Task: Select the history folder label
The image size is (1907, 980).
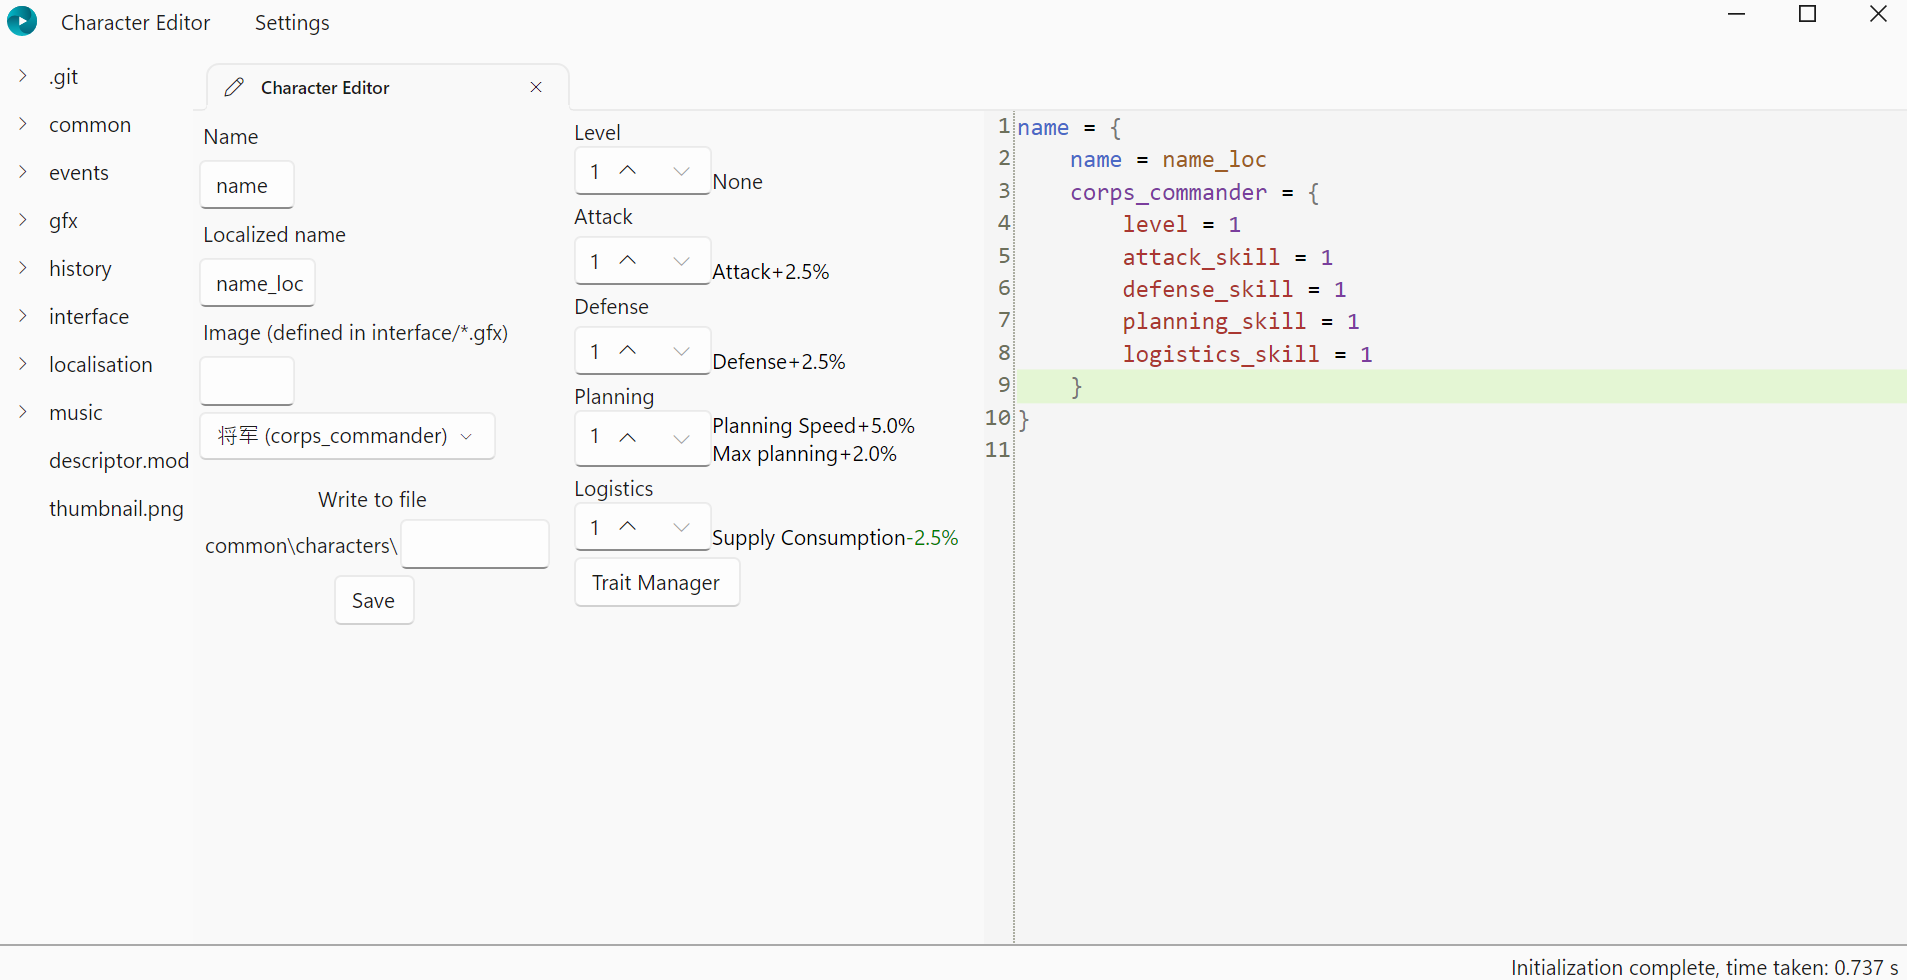Action: click(80, 268)
